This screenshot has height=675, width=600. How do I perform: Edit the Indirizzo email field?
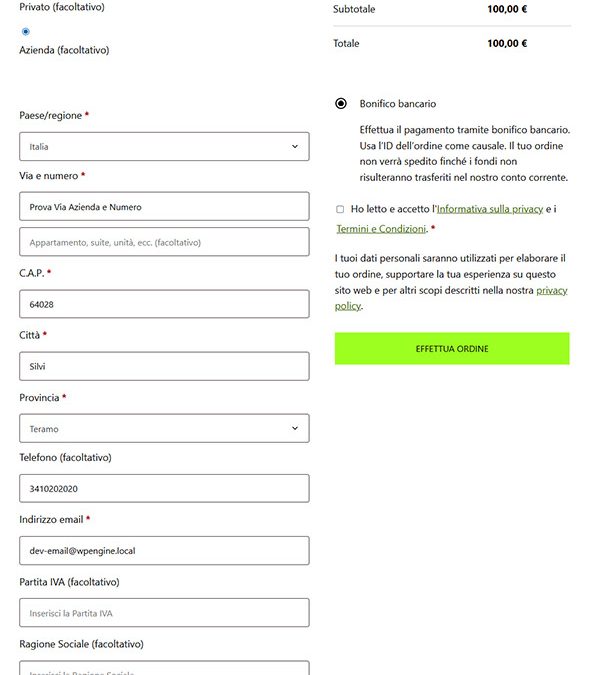164,551
